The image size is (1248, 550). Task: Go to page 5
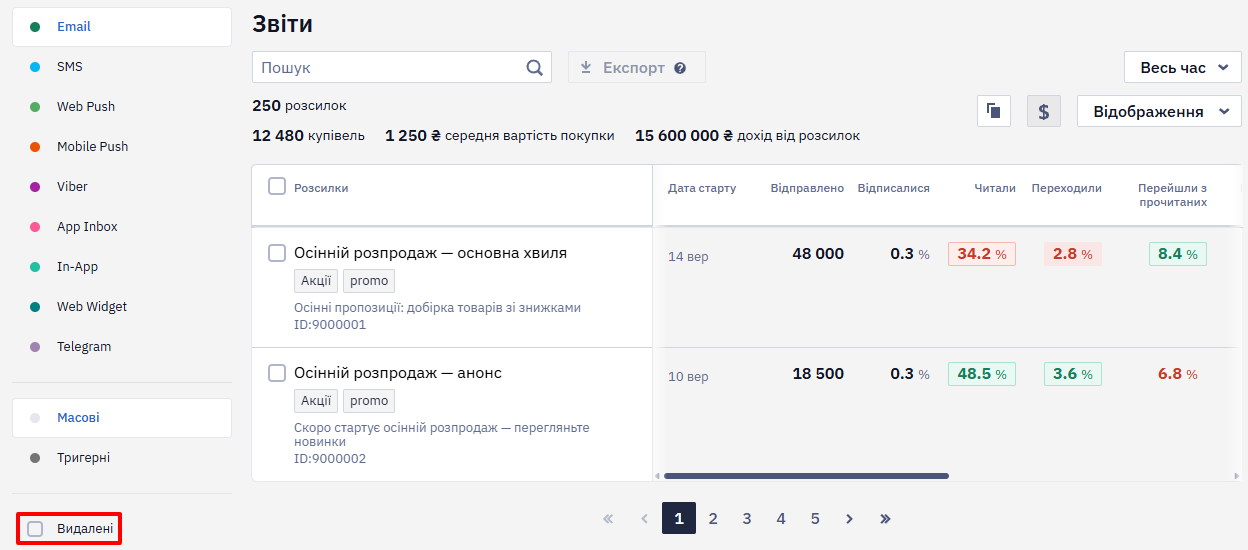[815, 518]
